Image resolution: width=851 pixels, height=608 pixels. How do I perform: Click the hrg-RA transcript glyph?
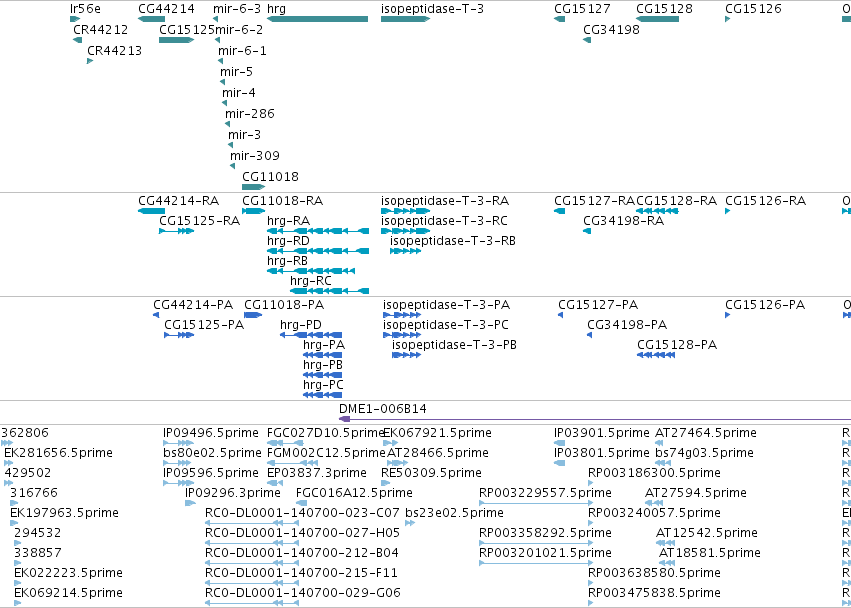(318, 231)
